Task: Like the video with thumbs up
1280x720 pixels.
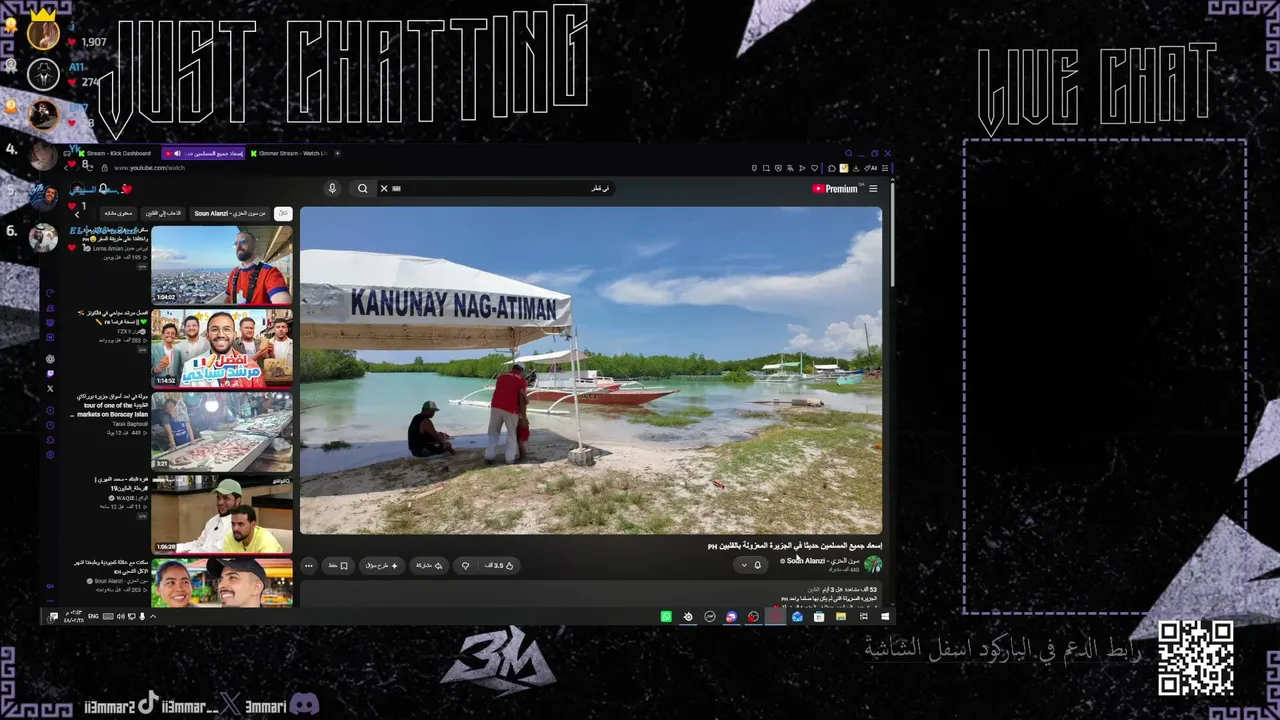Action: point(499,566)
